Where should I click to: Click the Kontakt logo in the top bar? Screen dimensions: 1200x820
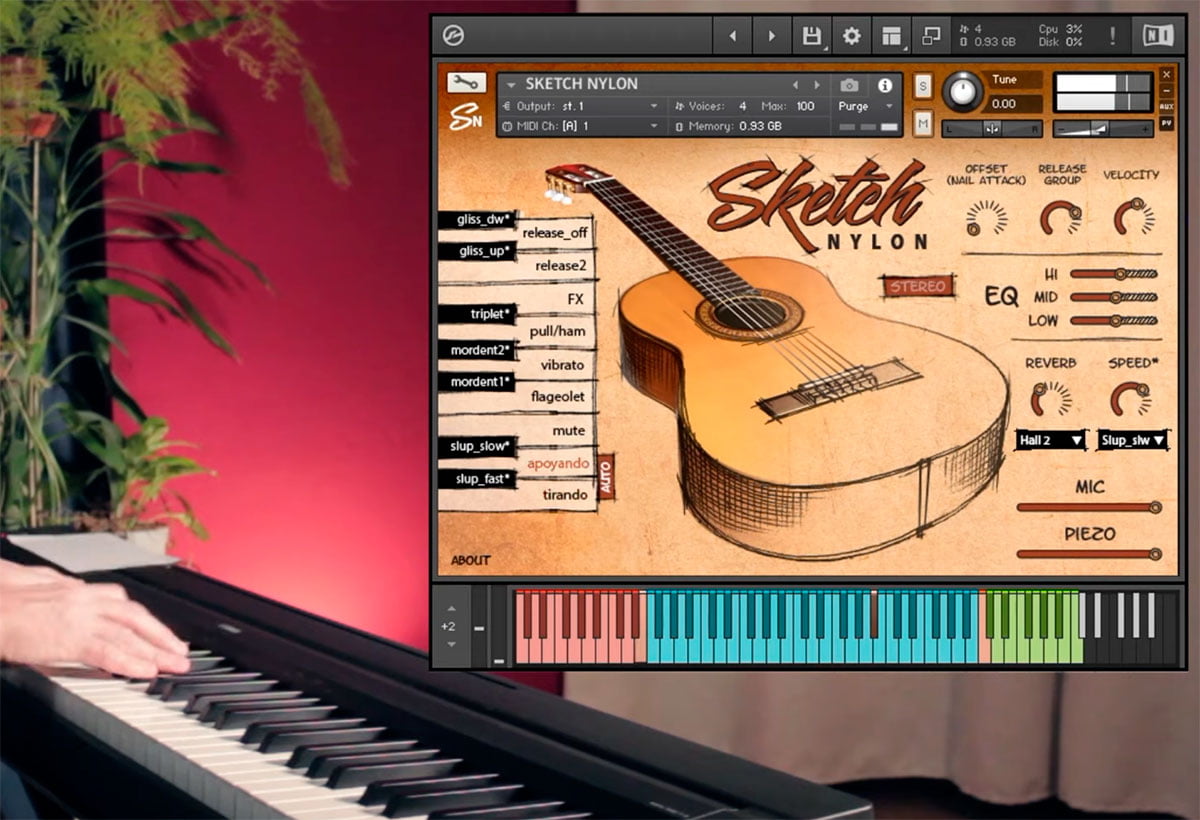pyautogui.click(x=453, y=36)
